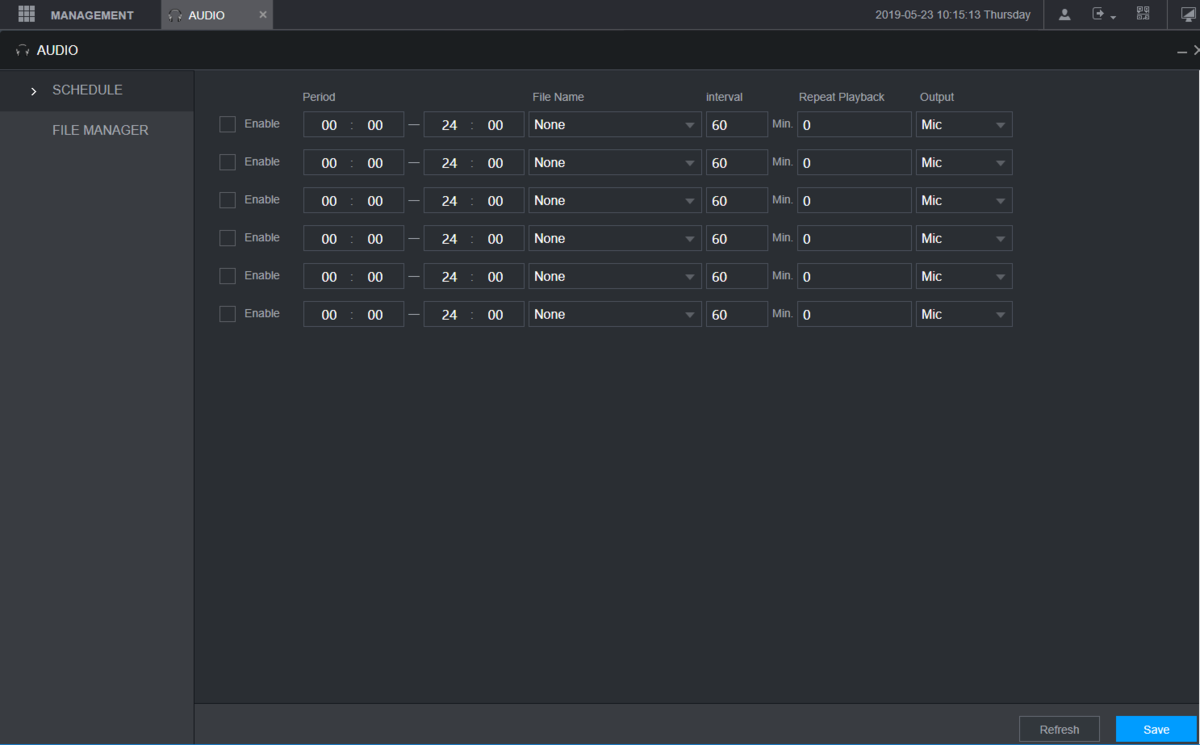Close the AUDIO tab

click(x=263, y=15)
